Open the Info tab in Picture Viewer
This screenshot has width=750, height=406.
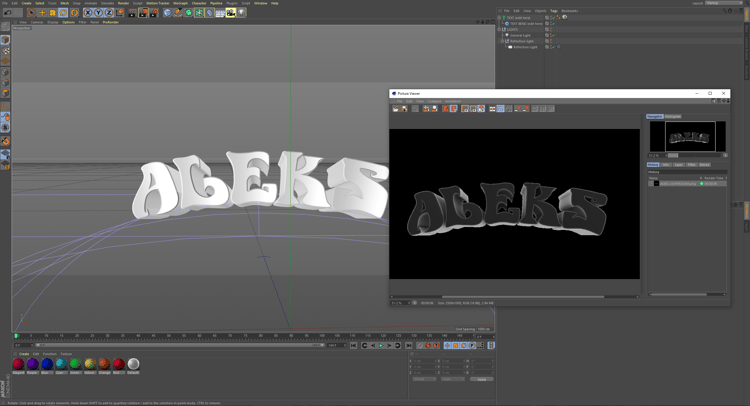coord(666,165)
